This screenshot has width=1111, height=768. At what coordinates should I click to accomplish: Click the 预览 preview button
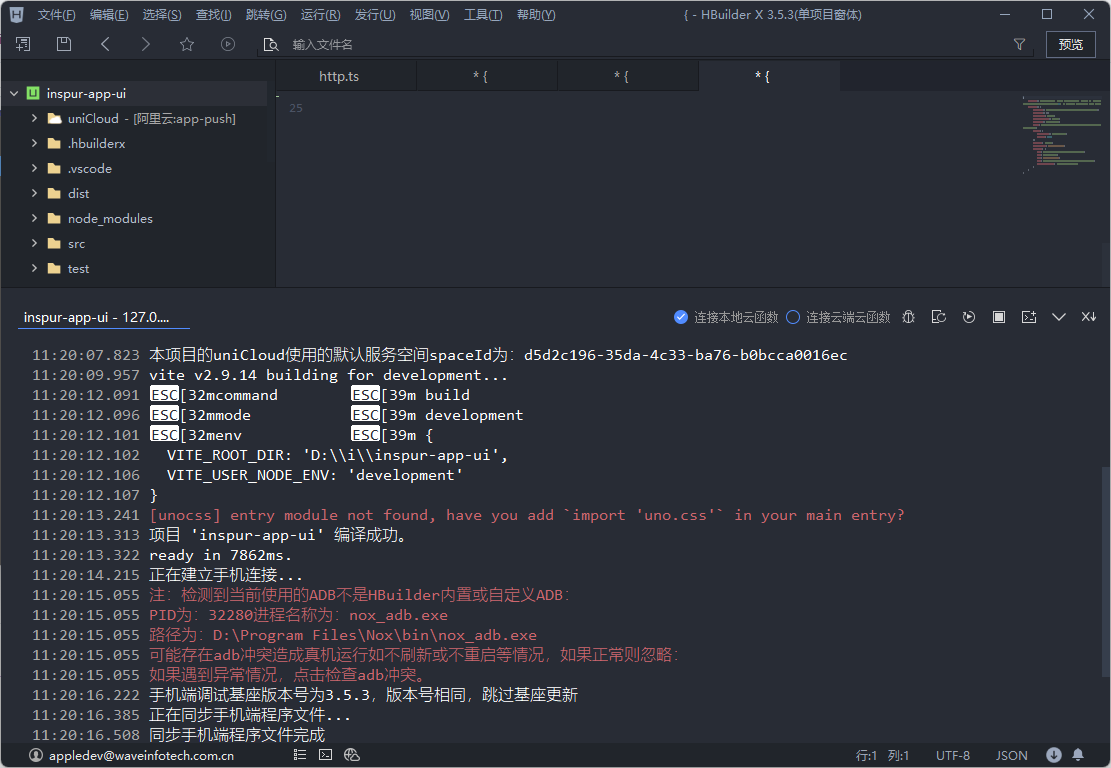(x=1071, y=44)
